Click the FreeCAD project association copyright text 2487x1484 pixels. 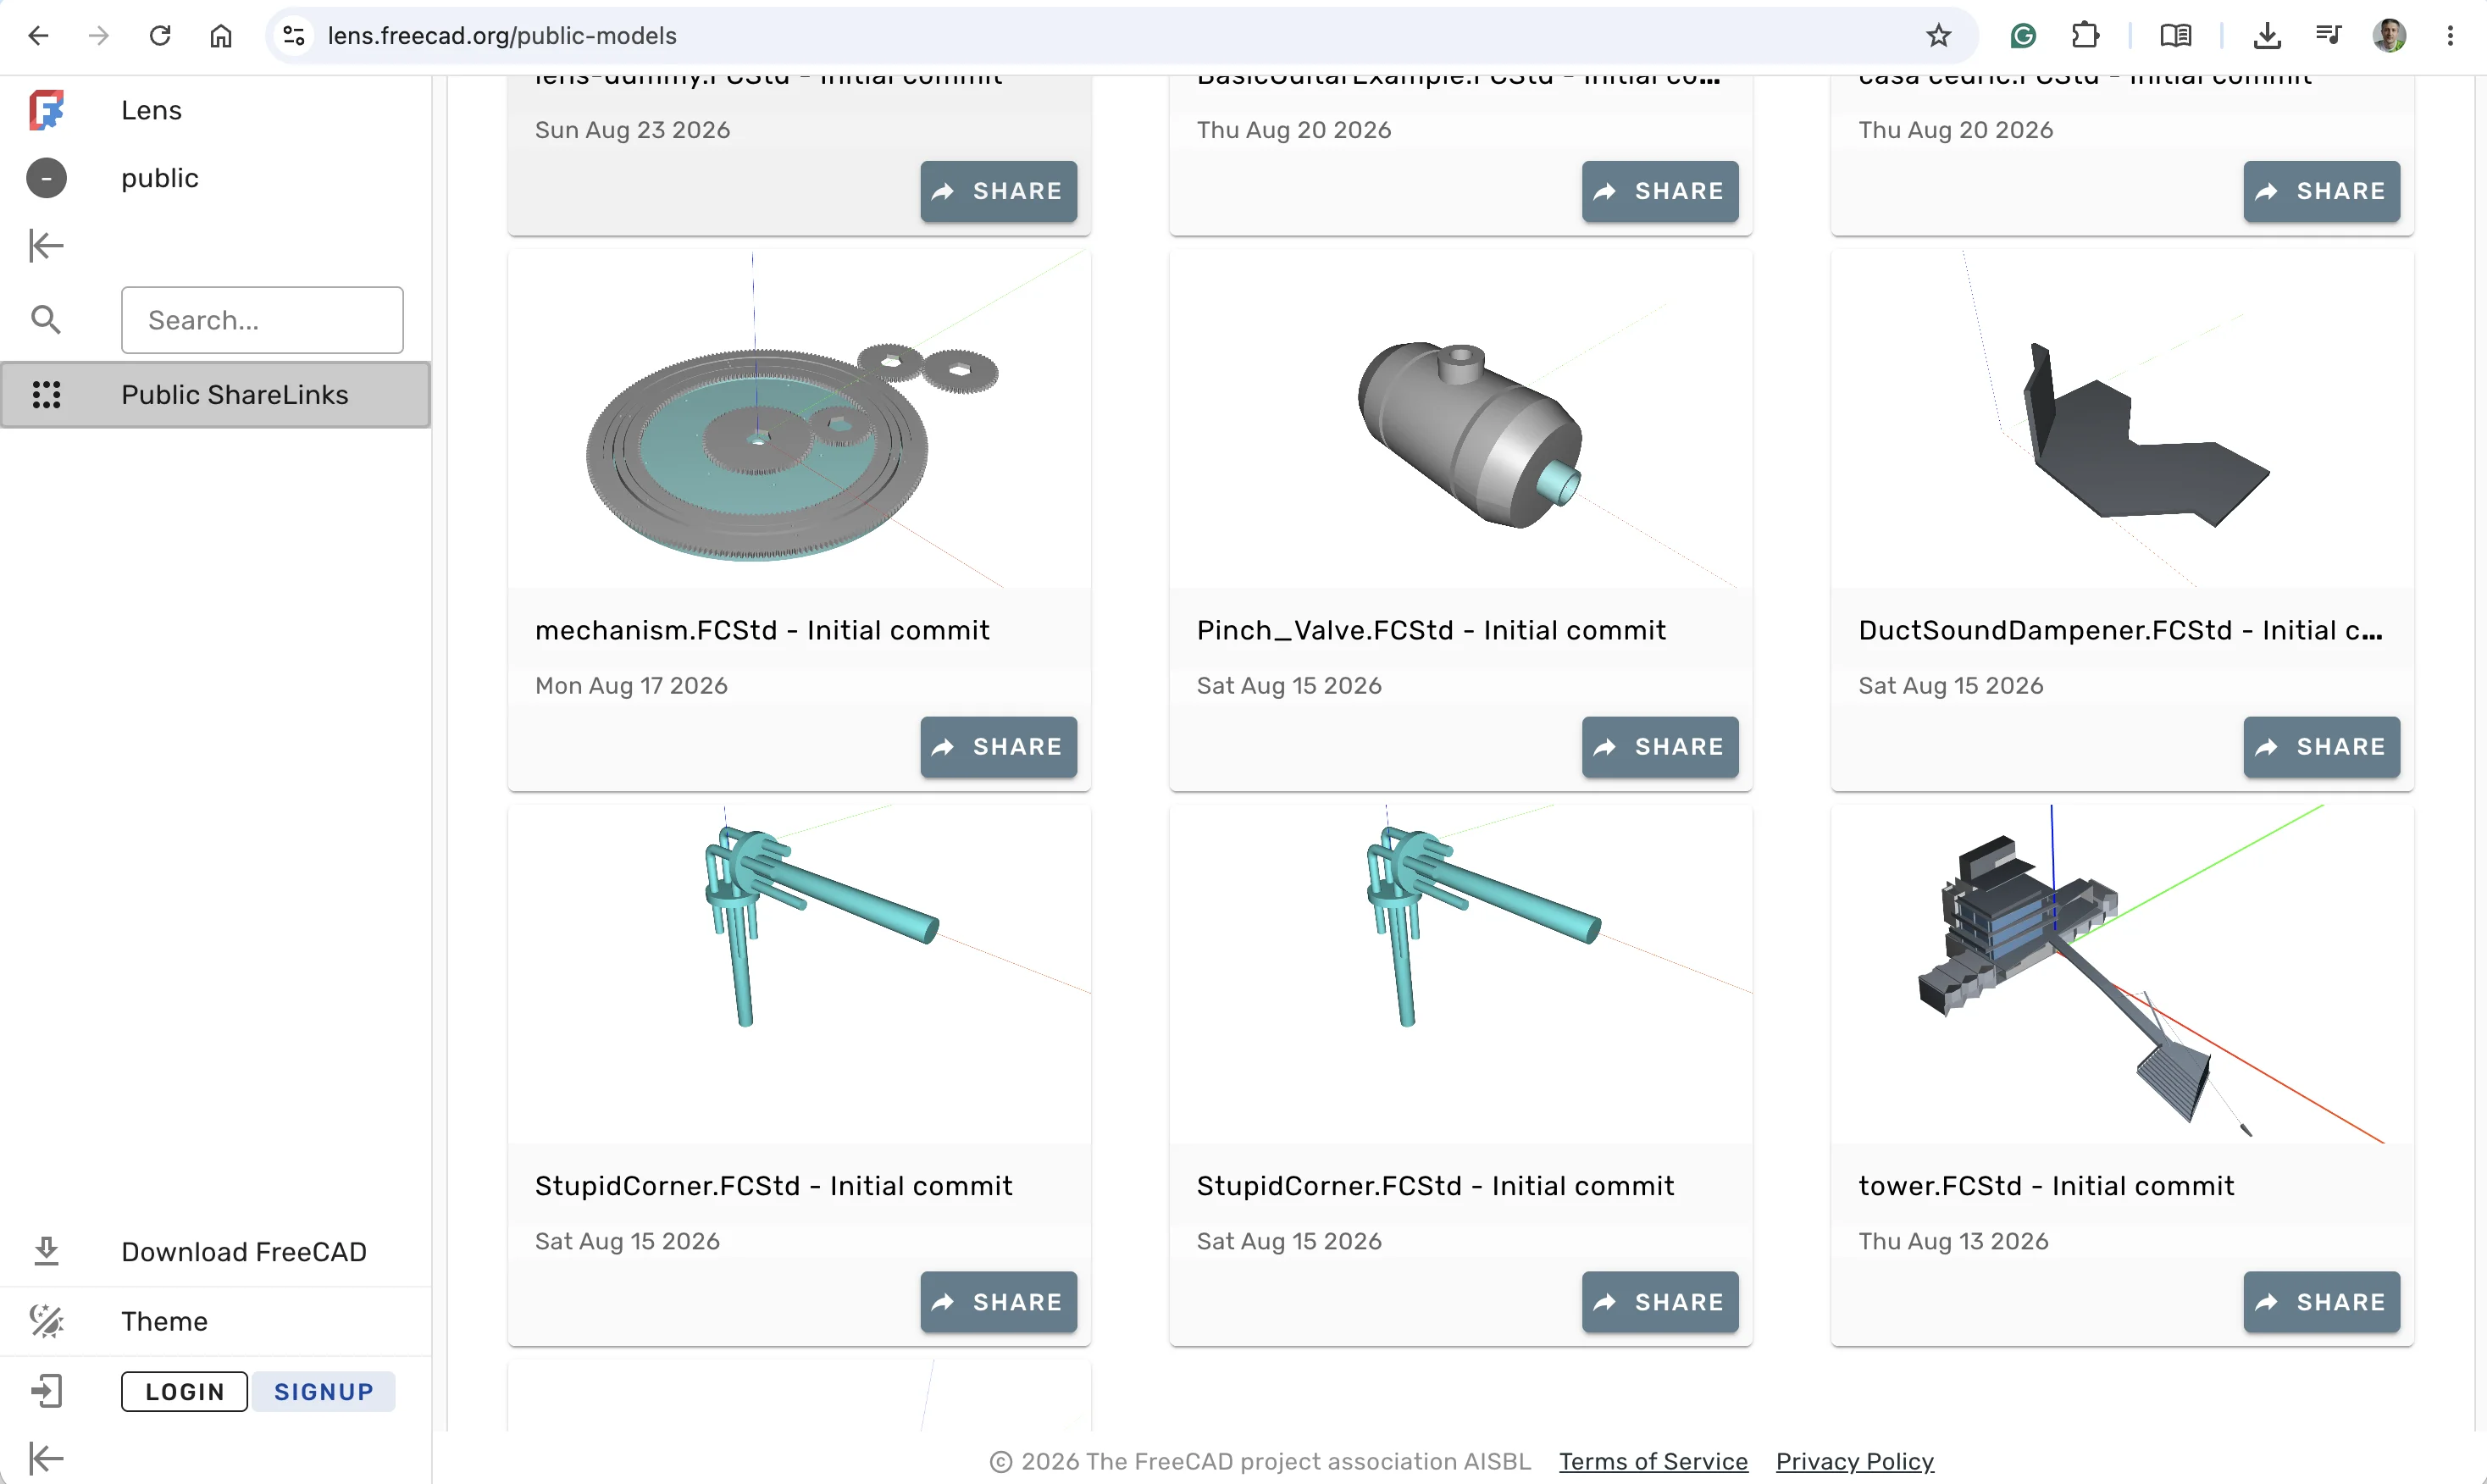(1260, 1461)
